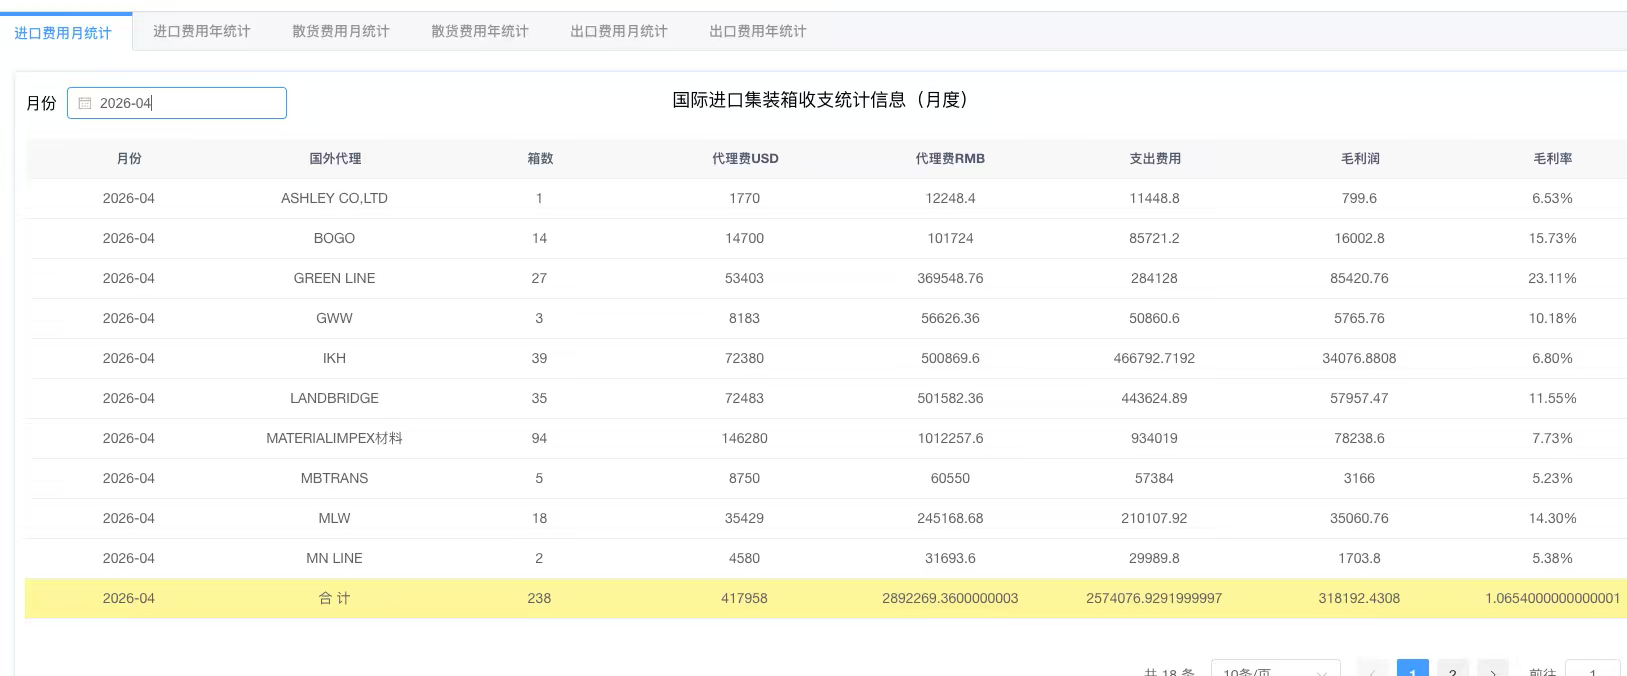Viewport: 1627px width, 676px height.
Task: Click the jump-to-page input box
Action: pos(1592,670)
